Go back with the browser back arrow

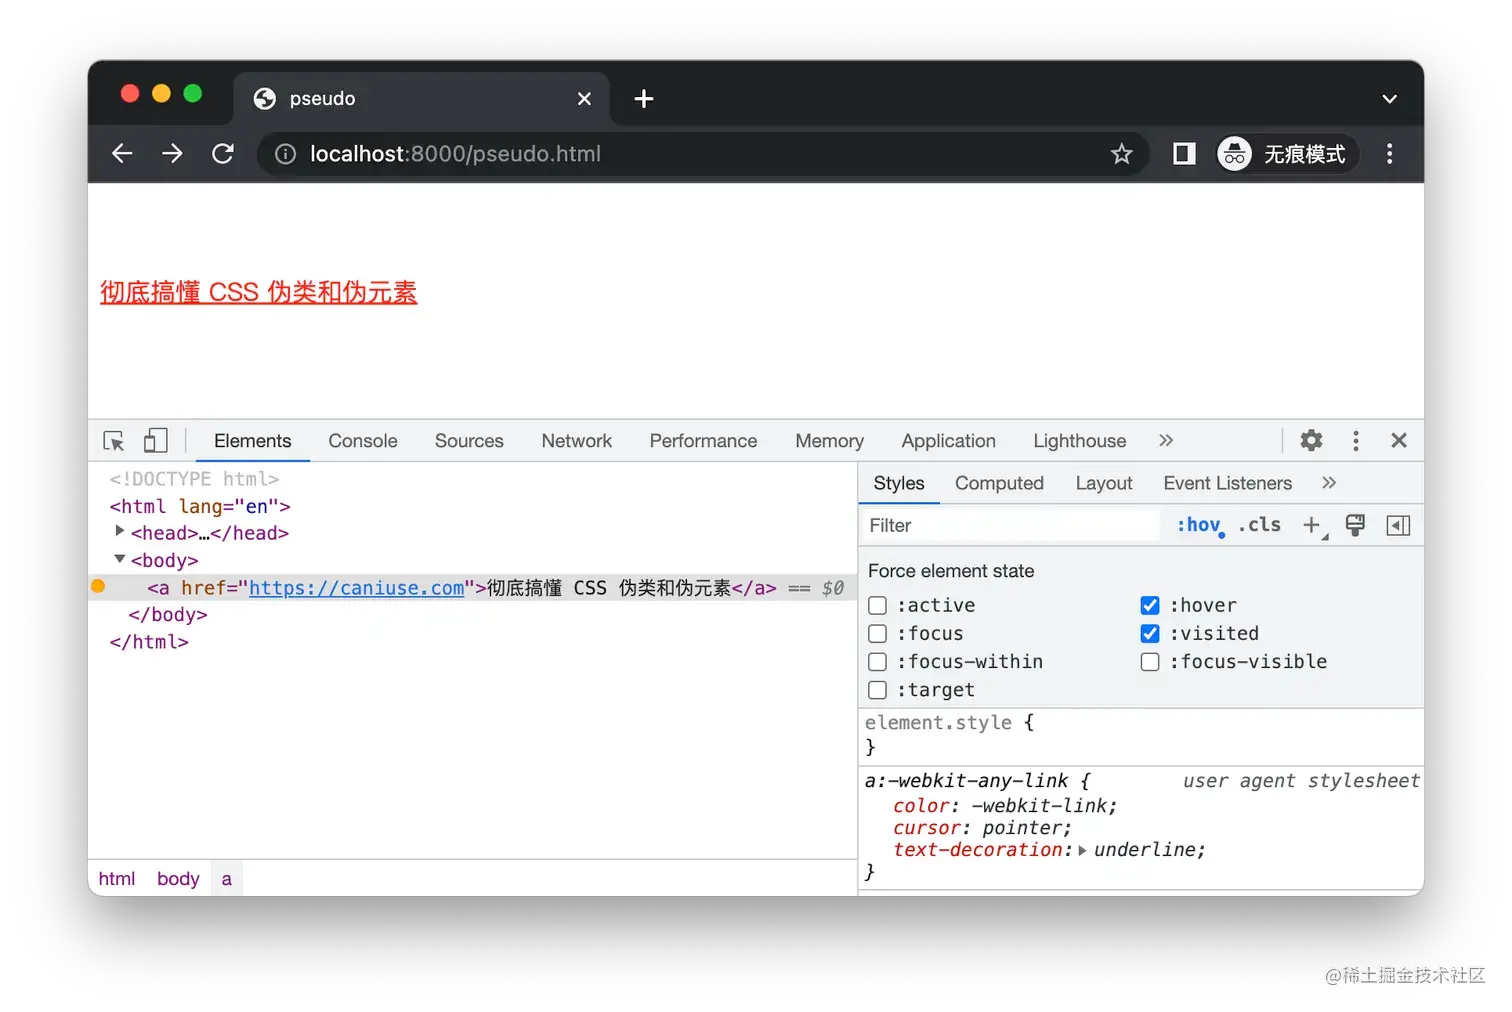point(122,153)
